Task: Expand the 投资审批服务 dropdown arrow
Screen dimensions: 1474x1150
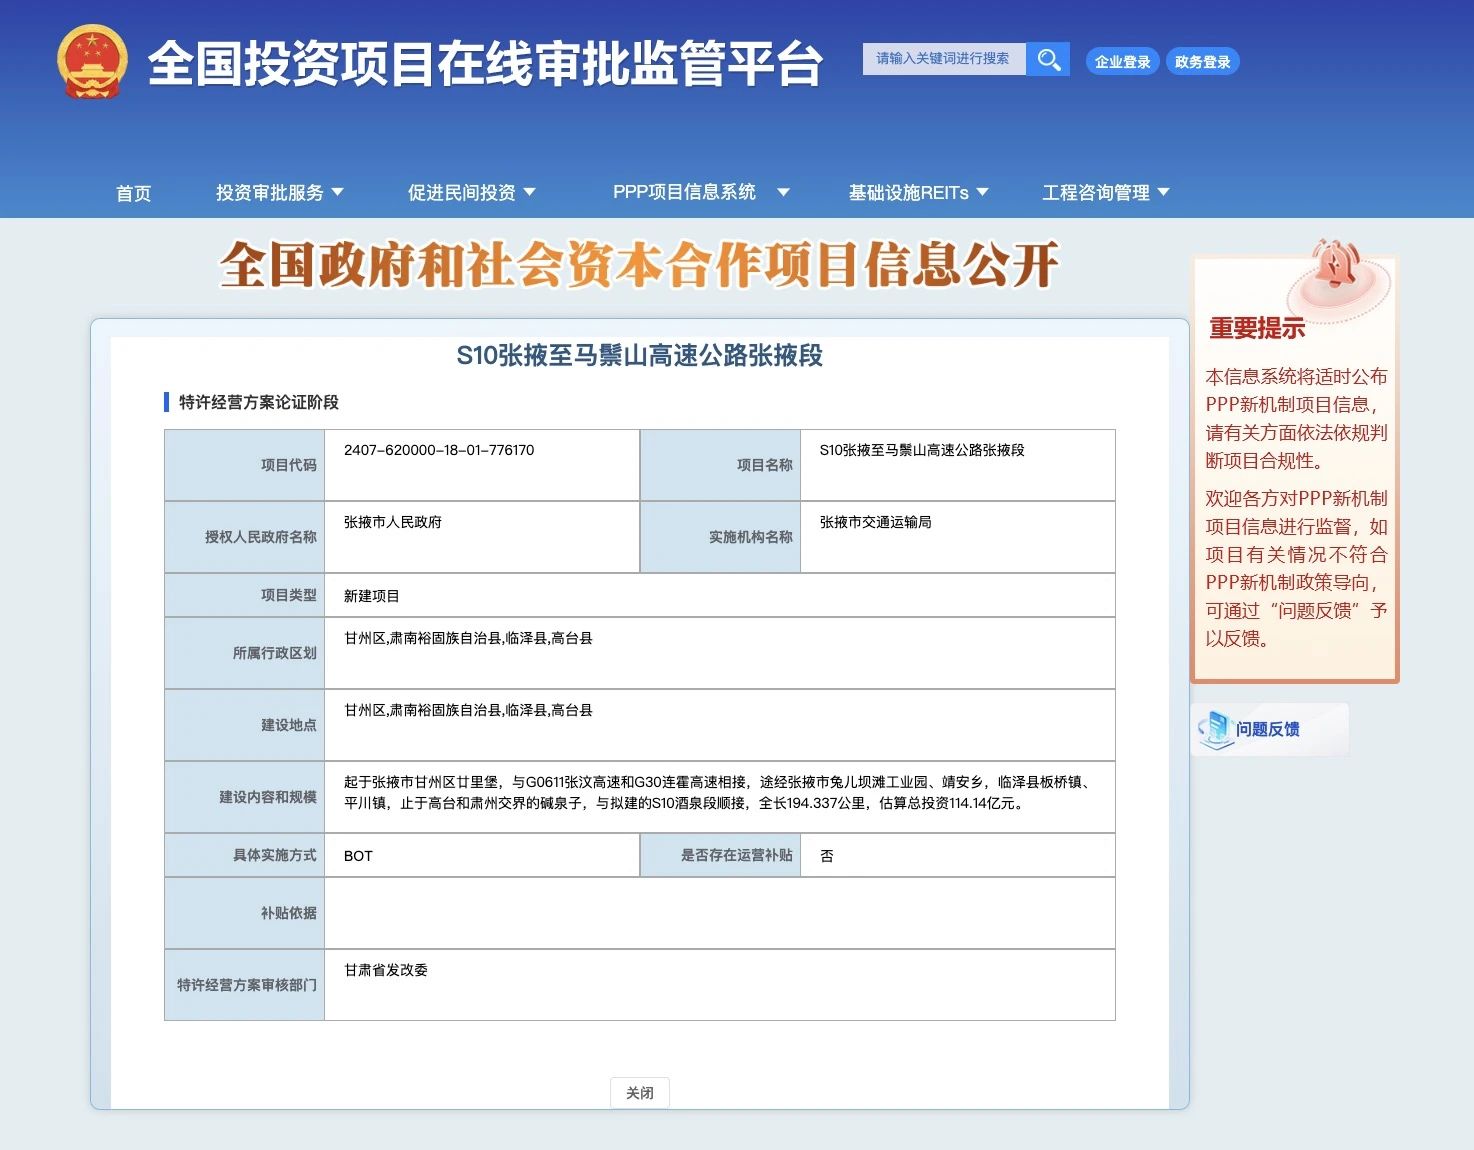Action: click(x=337, y=192)
